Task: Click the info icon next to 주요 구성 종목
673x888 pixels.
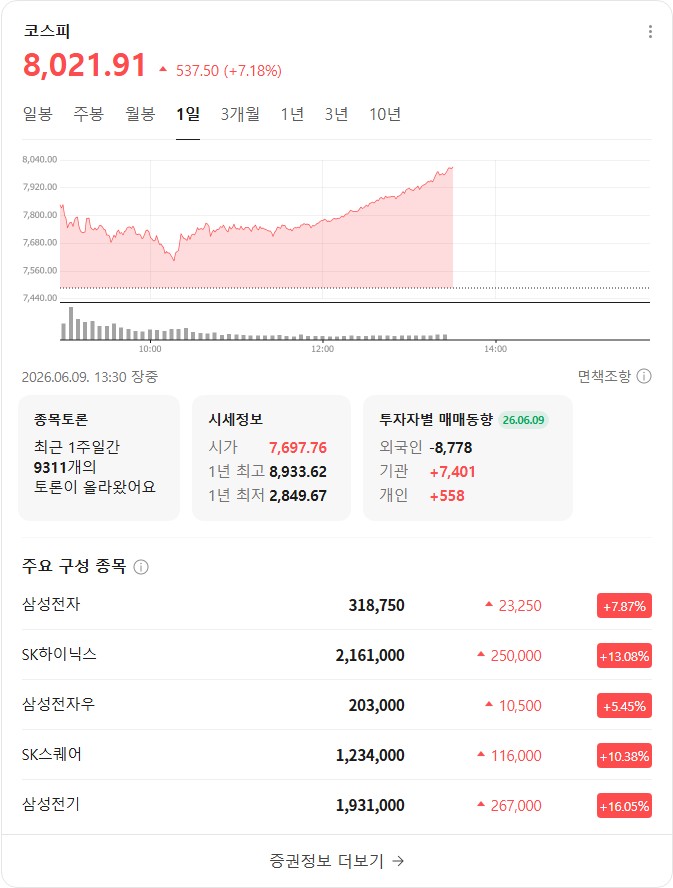Action: [x=140, y=566]
